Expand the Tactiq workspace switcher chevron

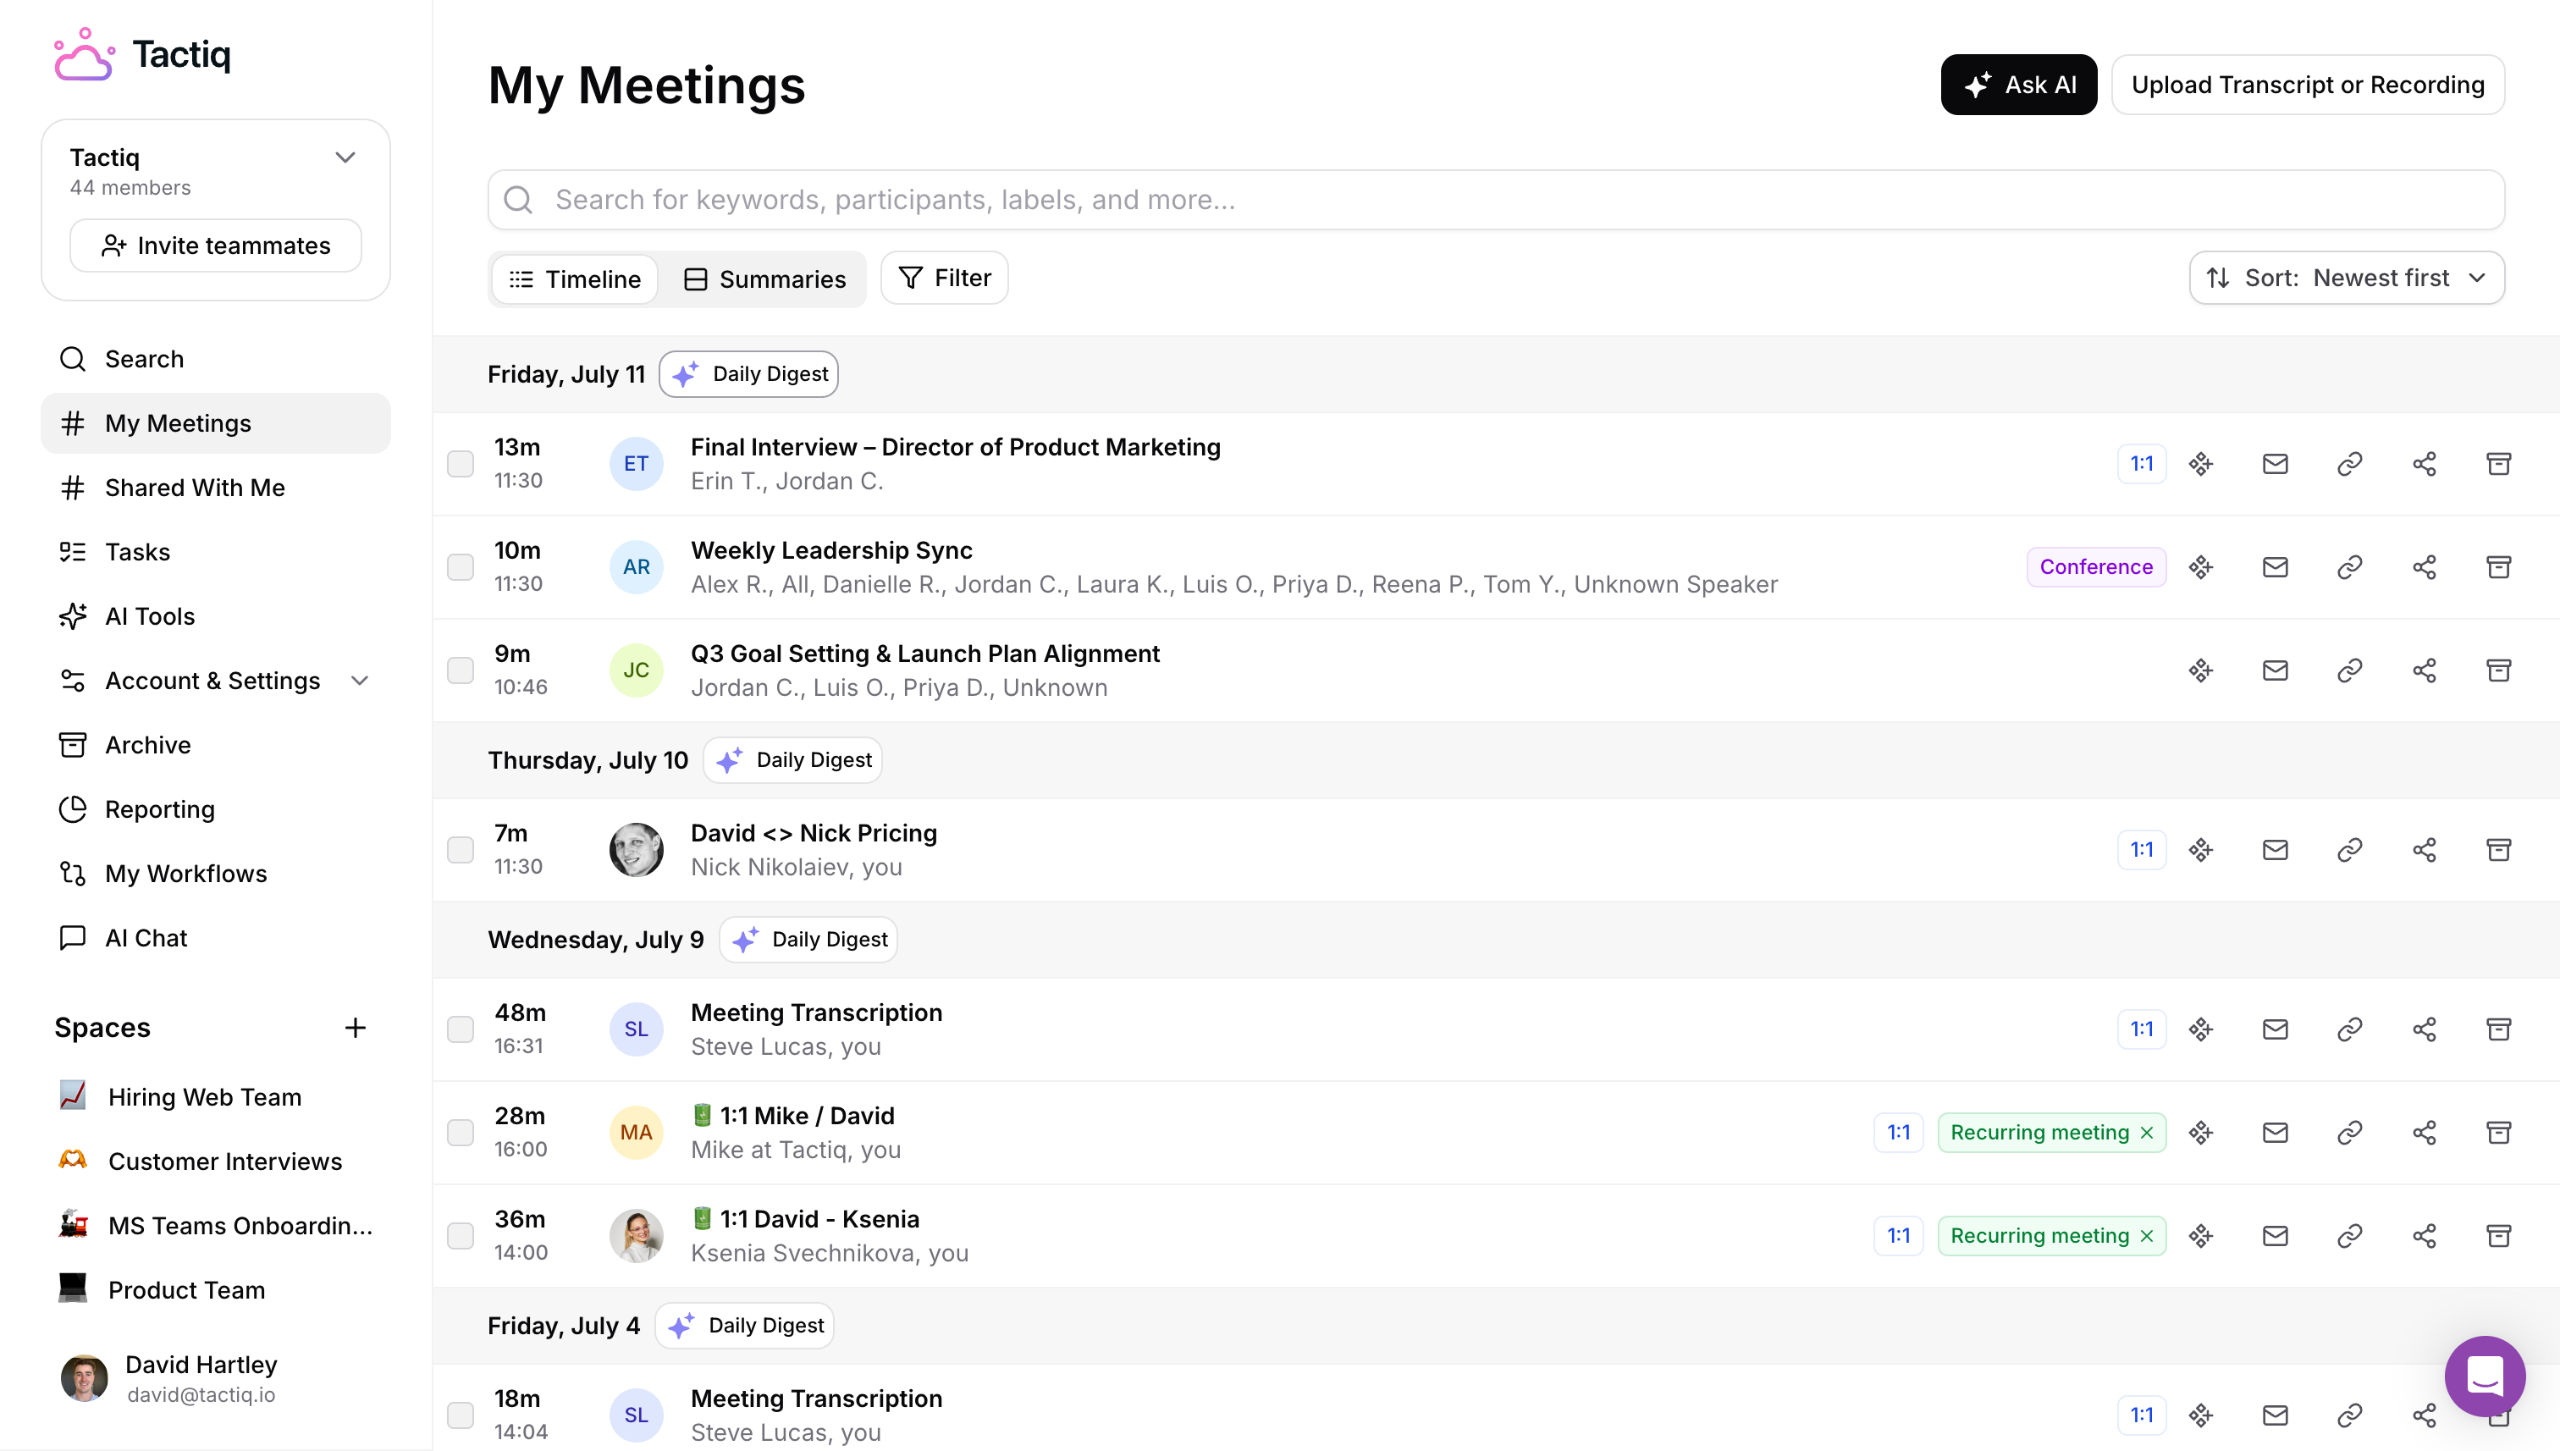click(x=345, y=158)
